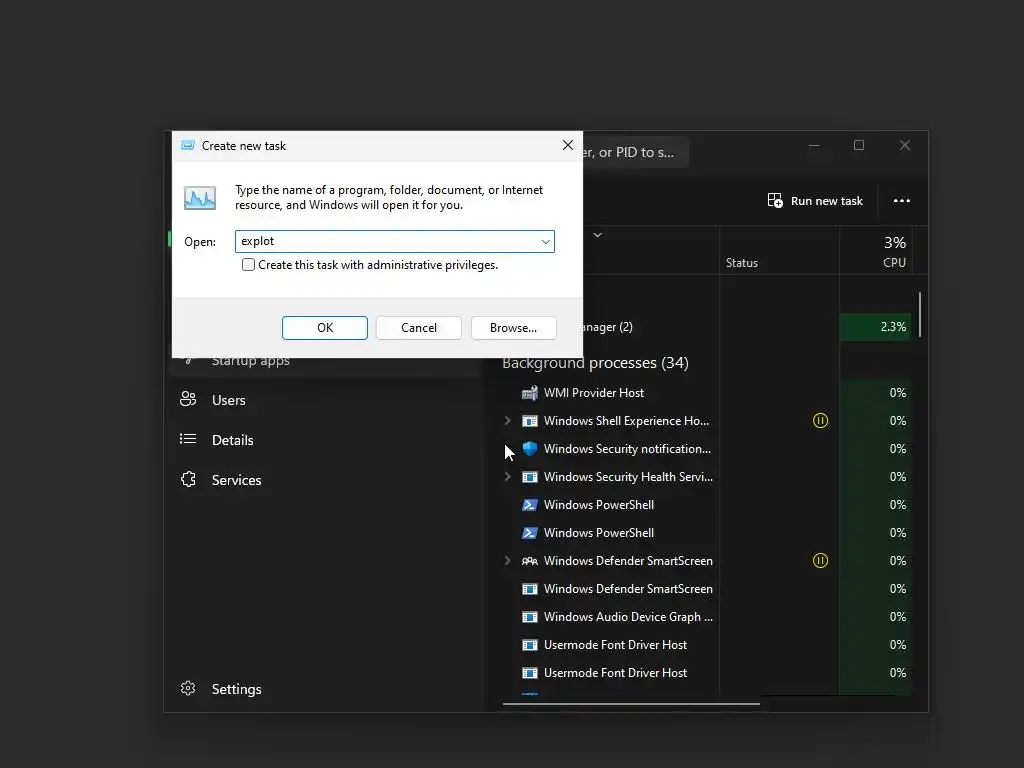
Task: Click the Settings gear icon
Action: click(188, 688)
